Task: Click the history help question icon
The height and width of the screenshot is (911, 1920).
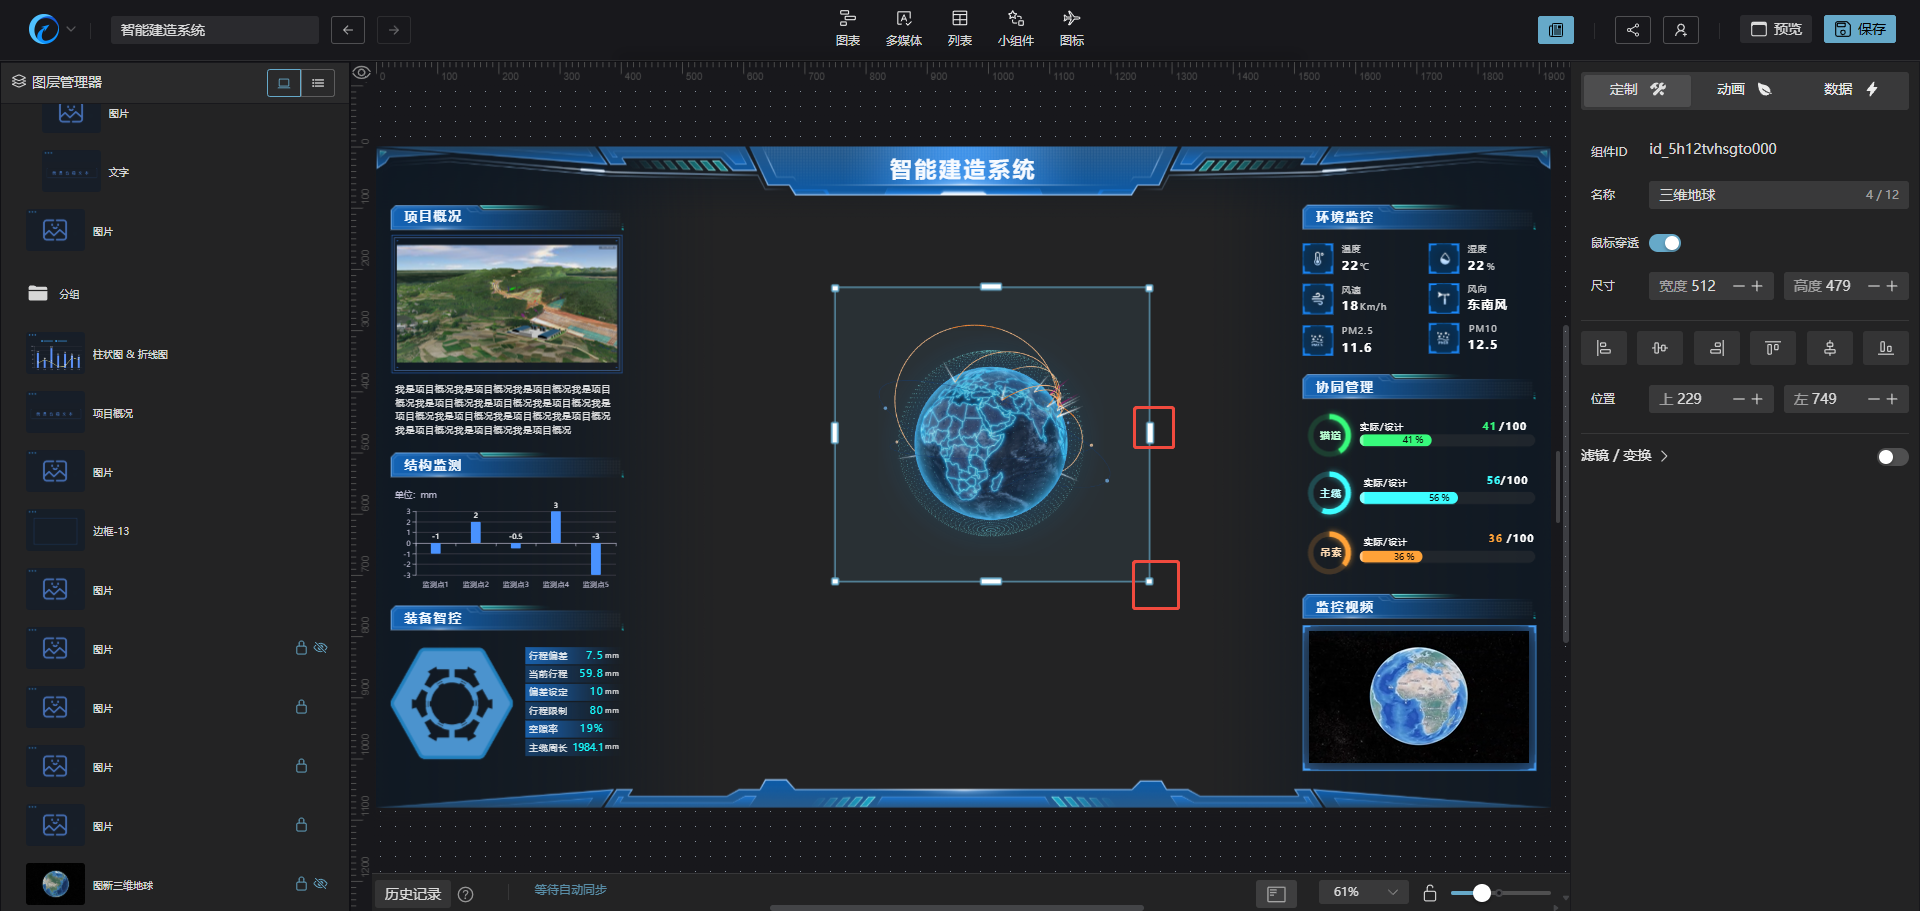Action: coord(465,894)
